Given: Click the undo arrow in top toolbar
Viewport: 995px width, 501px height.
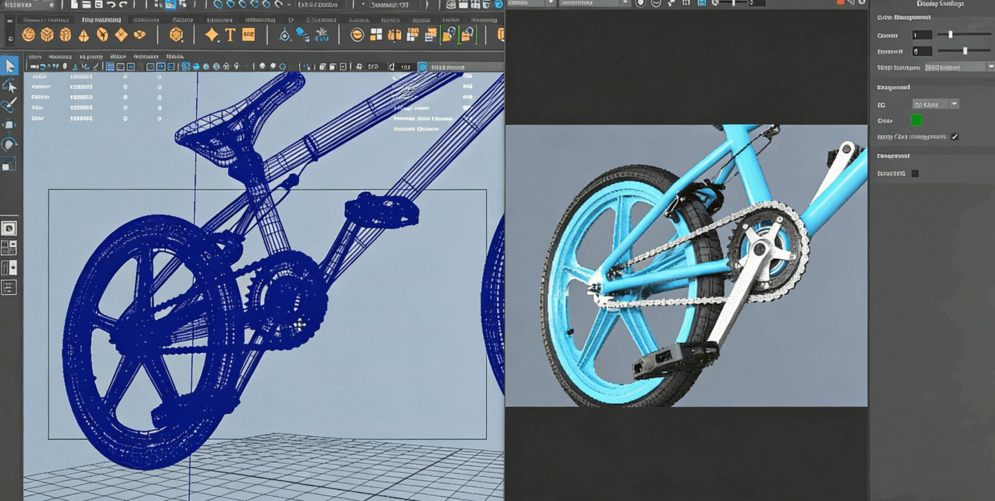Looking at the screenshot, I should pyautogui.click(x=111, y=5).
